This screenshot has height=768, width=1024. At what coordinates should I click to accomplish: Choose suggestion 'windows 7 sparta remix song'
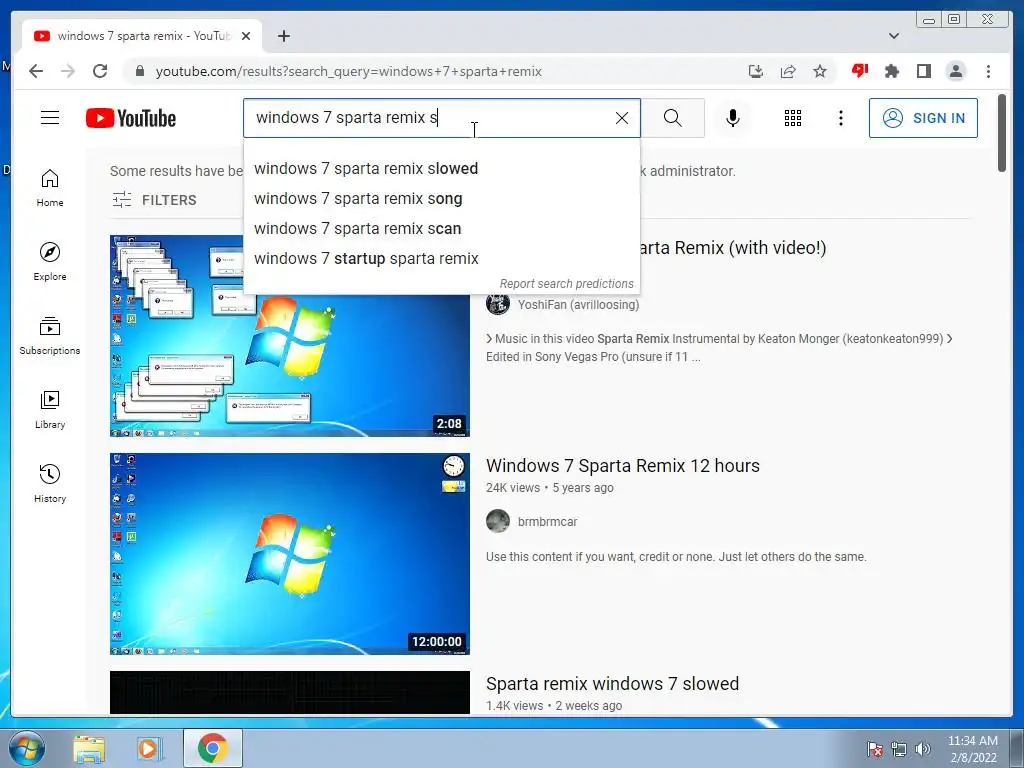coord(441,199)
